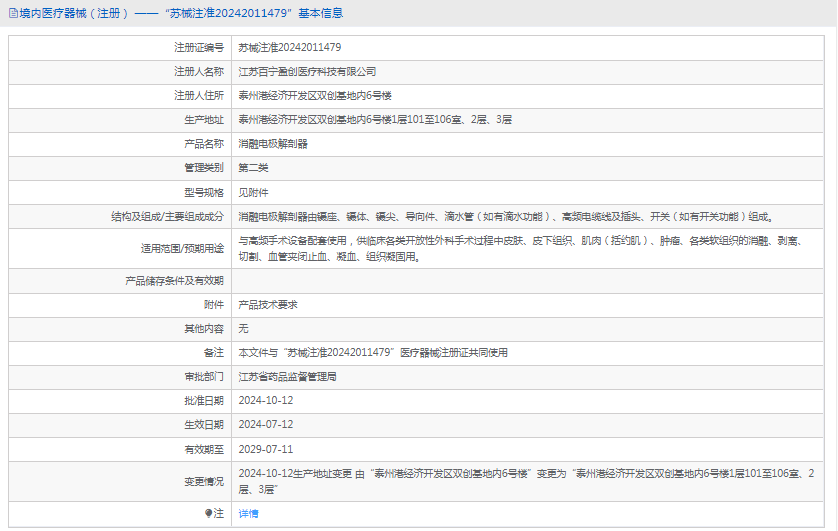
Task: Click the 注册证编号 label
Action: click(199, 48)
